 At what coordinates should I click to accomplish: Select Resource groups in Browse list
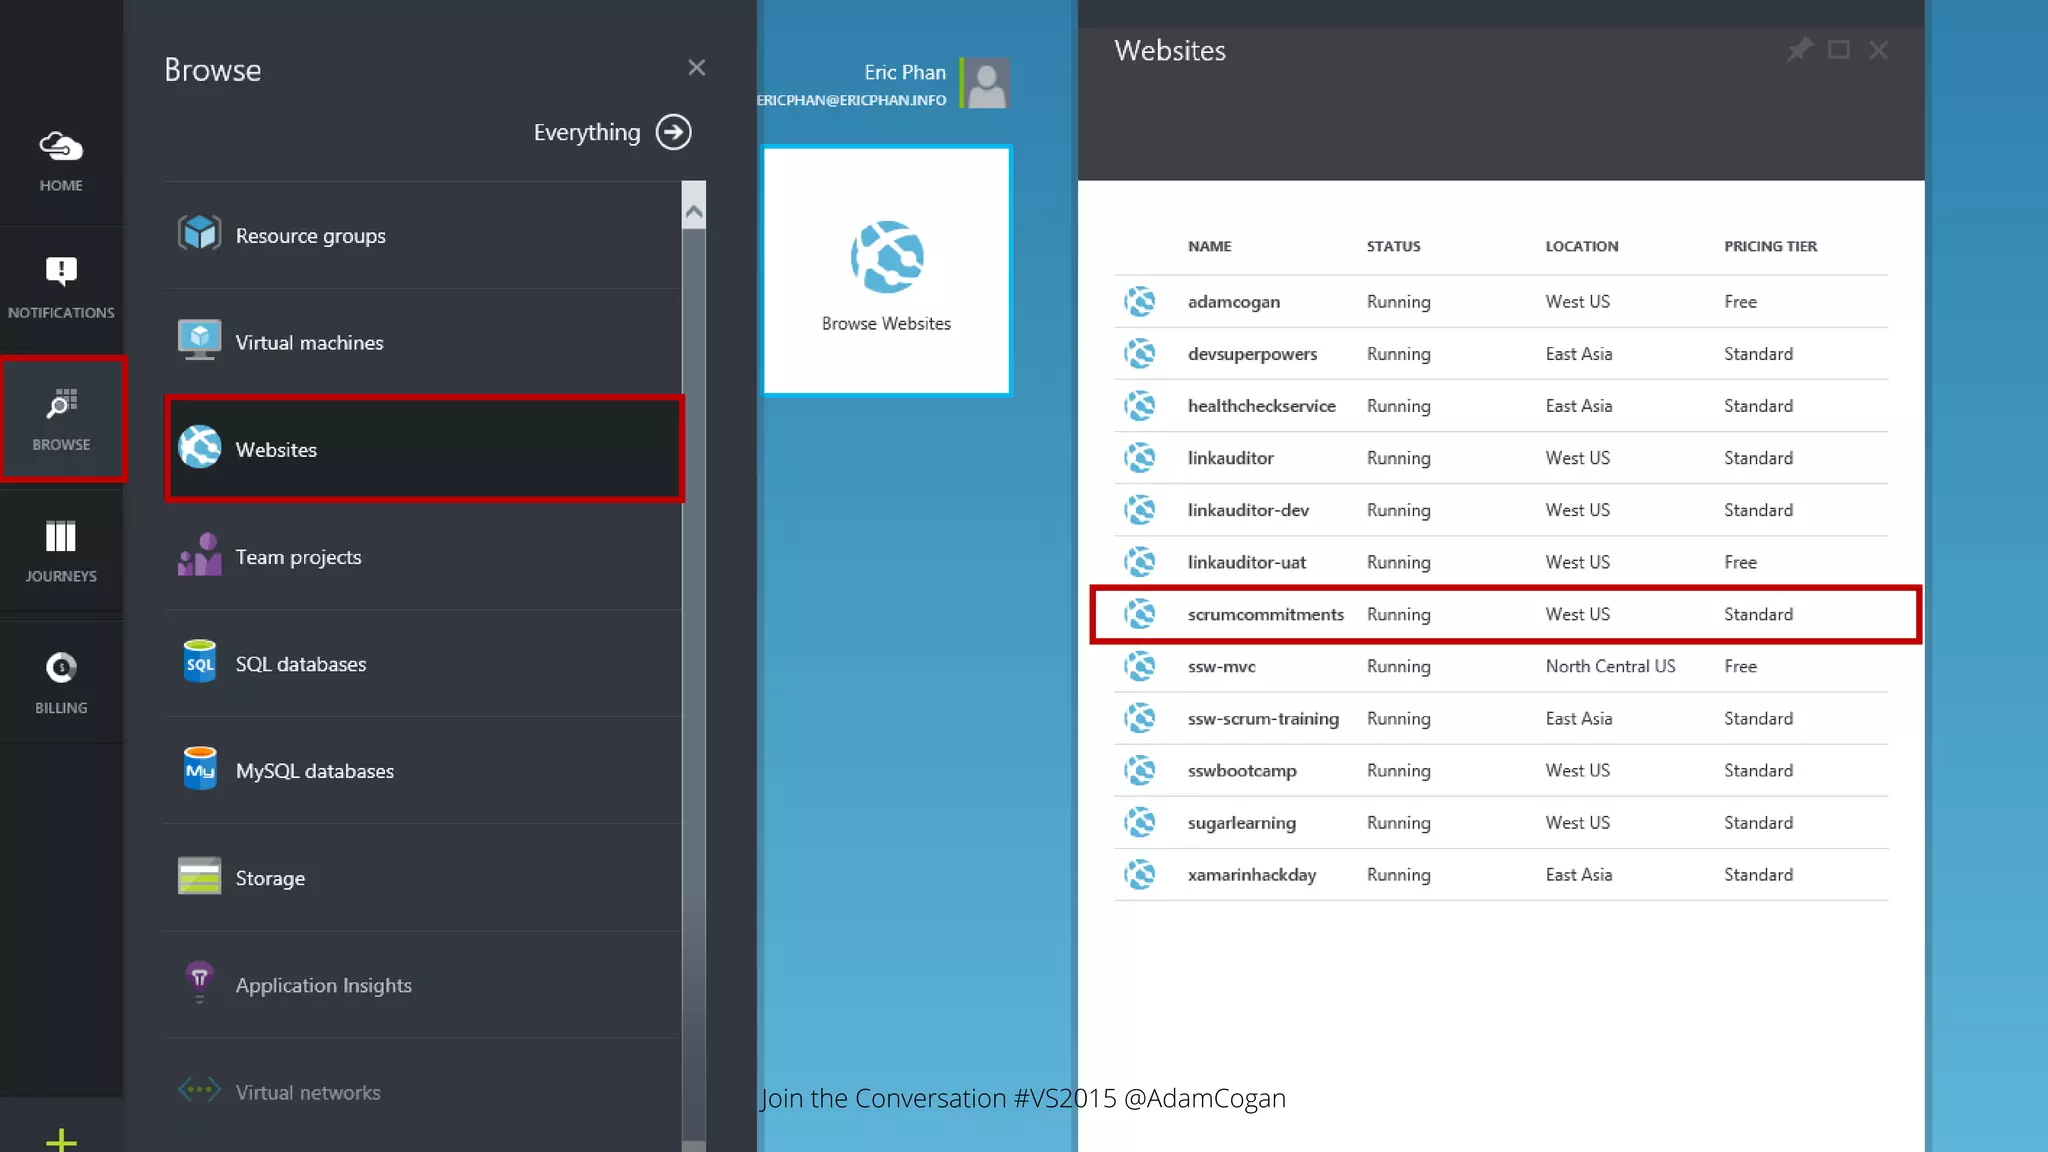click(310, 236)
